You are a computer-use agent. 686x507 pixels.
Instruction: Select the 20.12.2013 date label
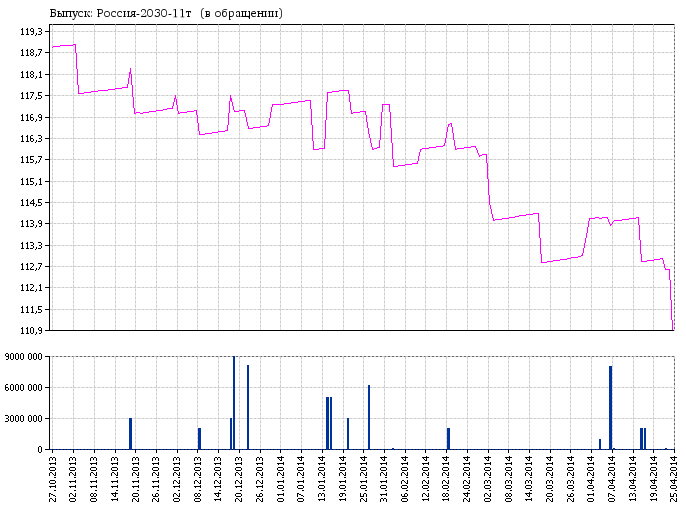point(239,477)
